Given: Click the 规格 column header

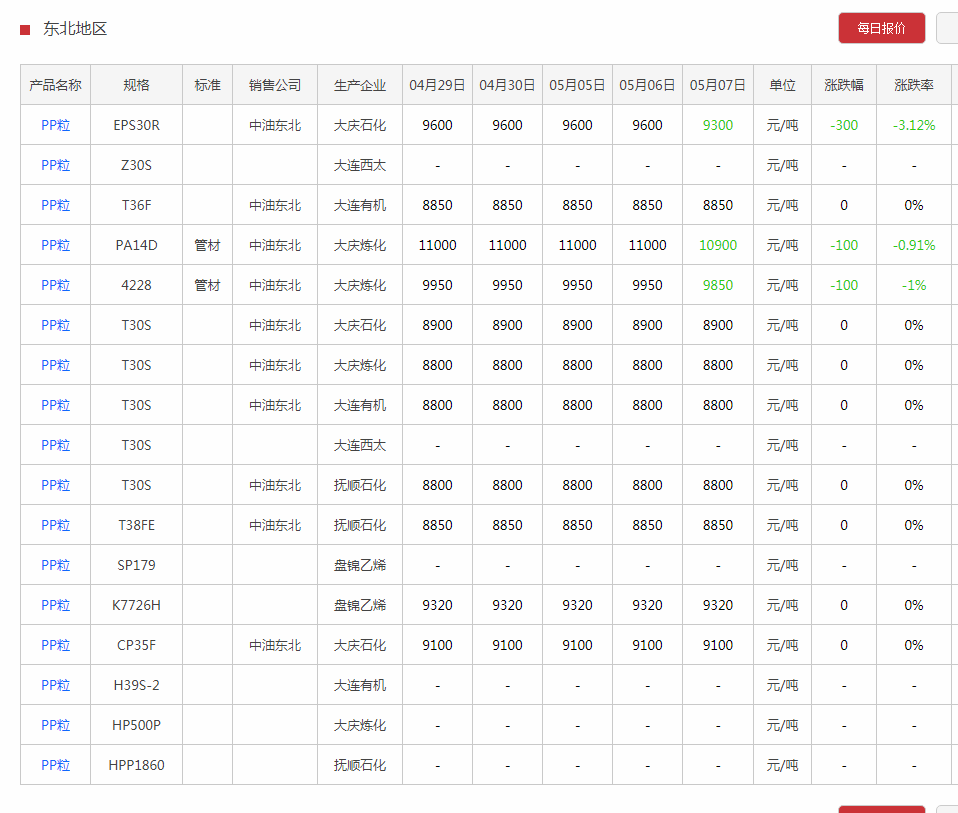Looking at the screenshot, I should point(136,85).
